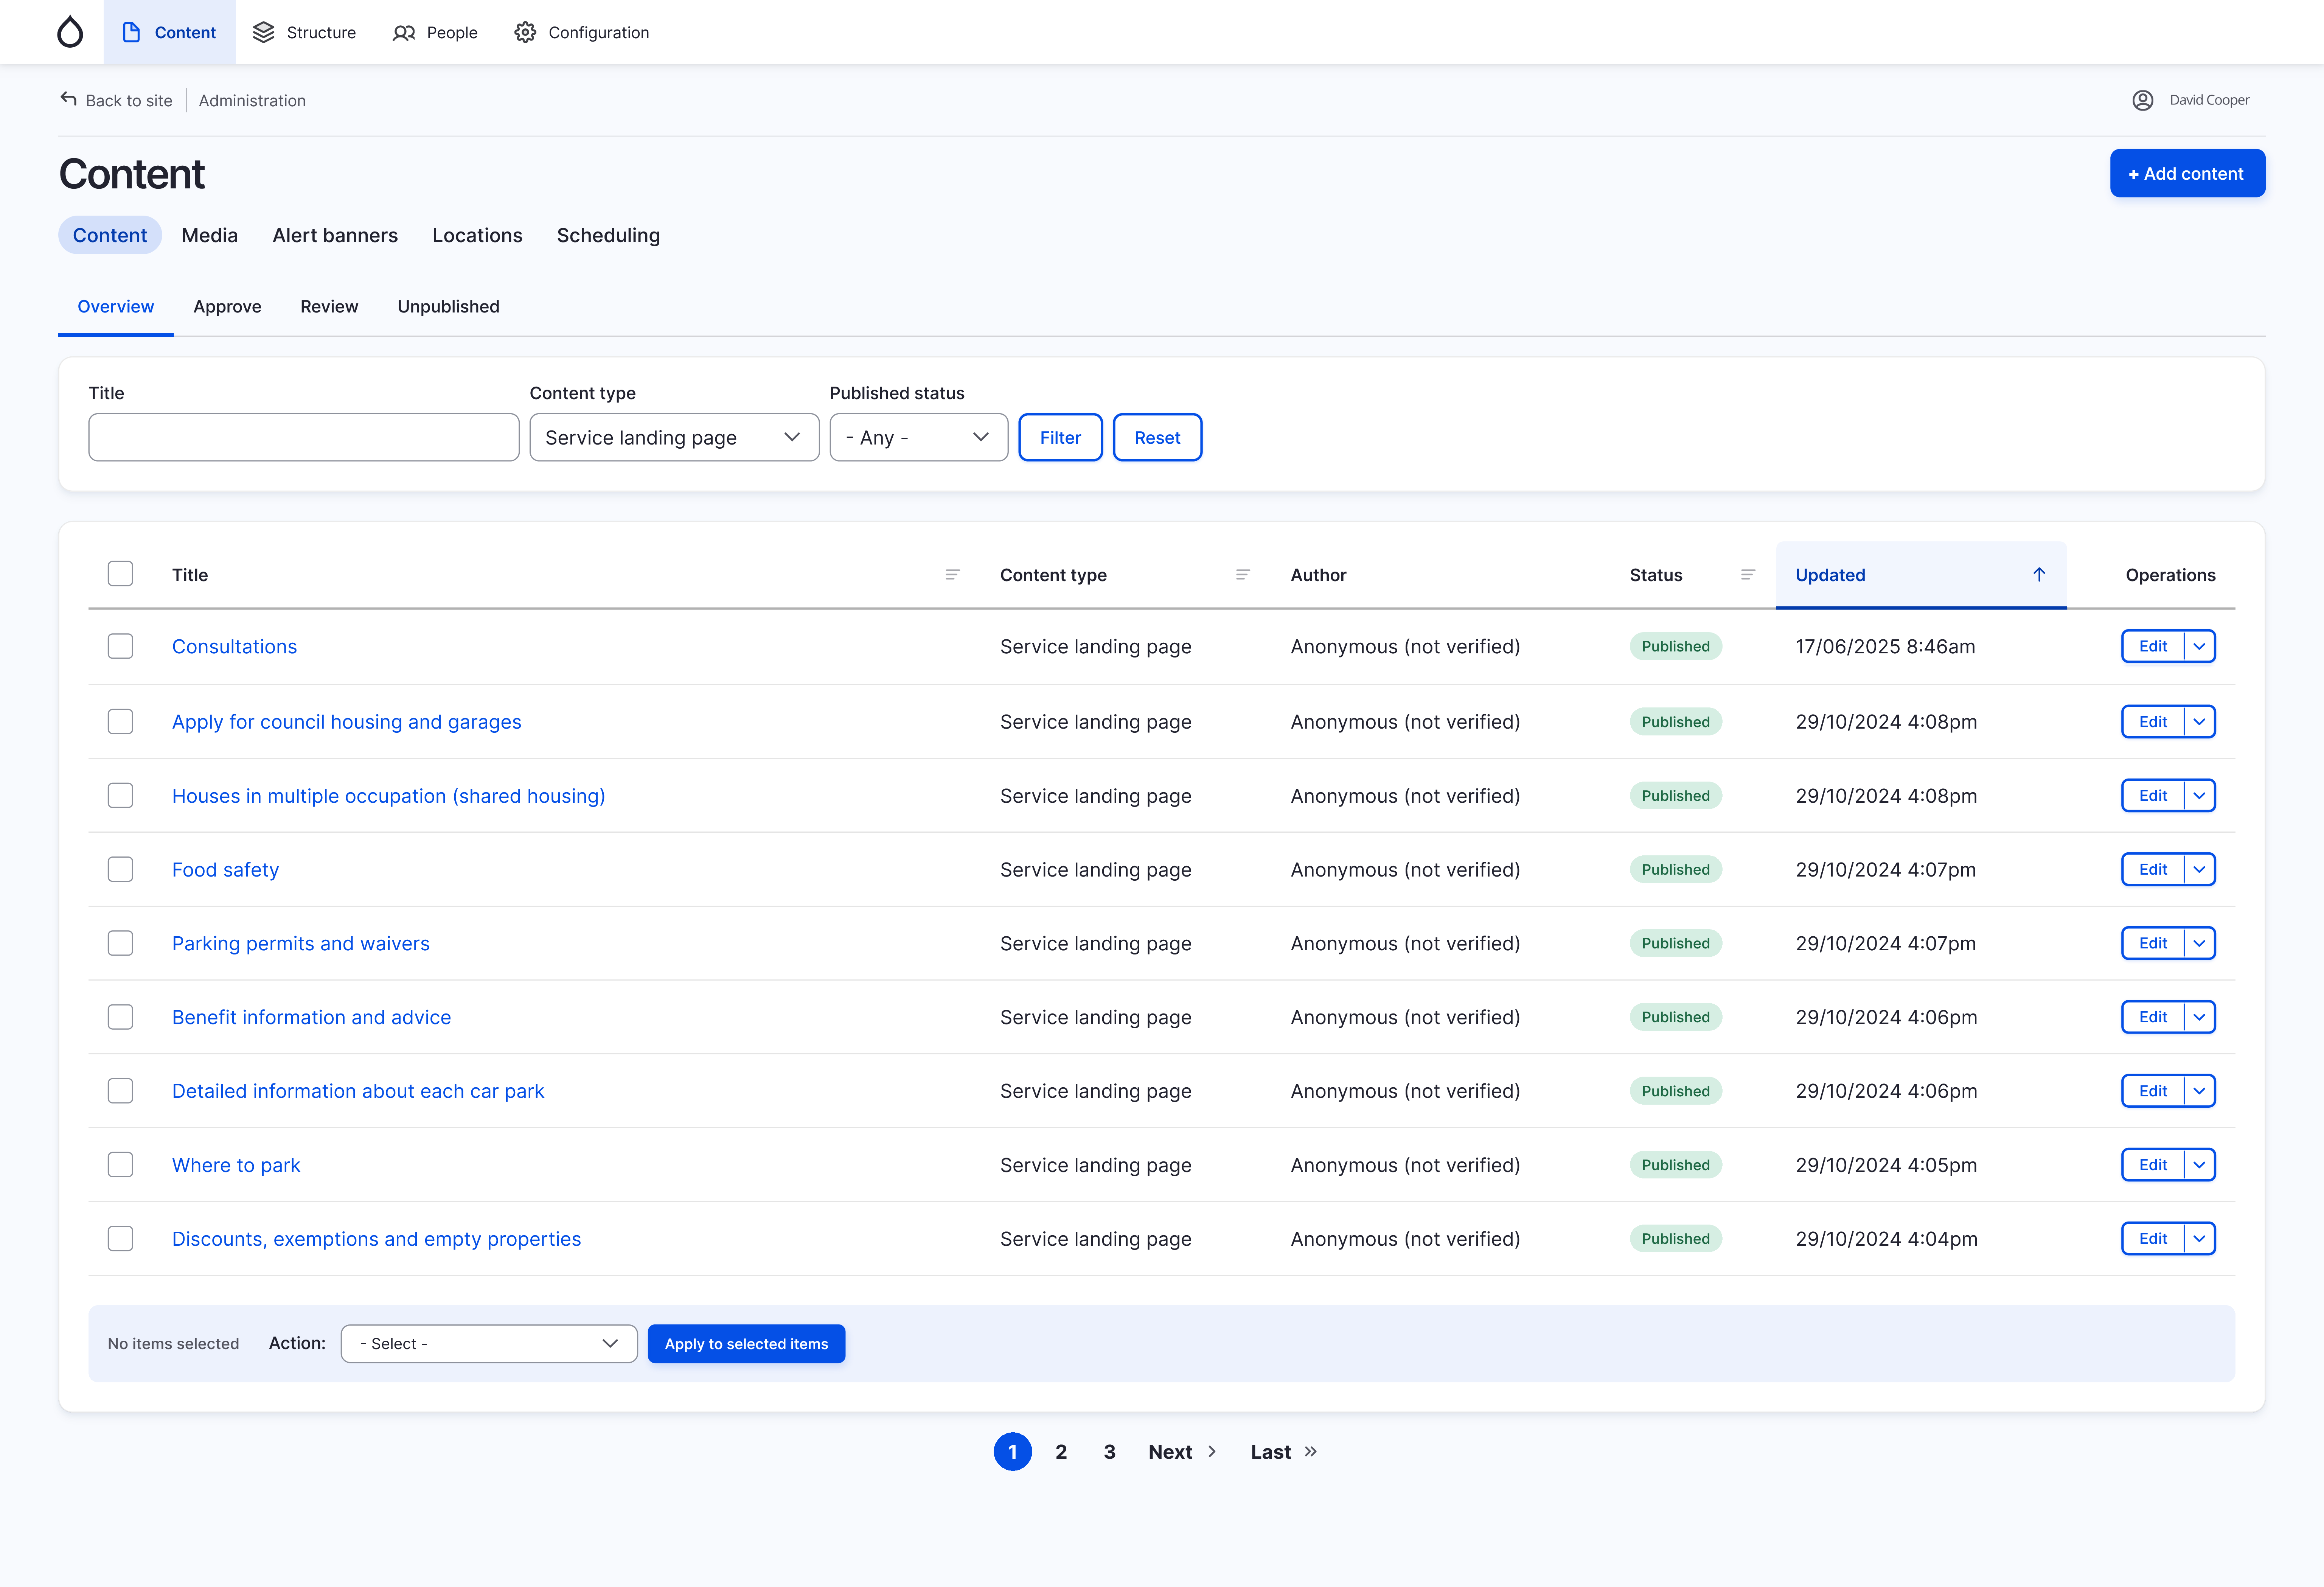Tick the select-all checkbox in table header
2324x1587 pixels.
120,574
